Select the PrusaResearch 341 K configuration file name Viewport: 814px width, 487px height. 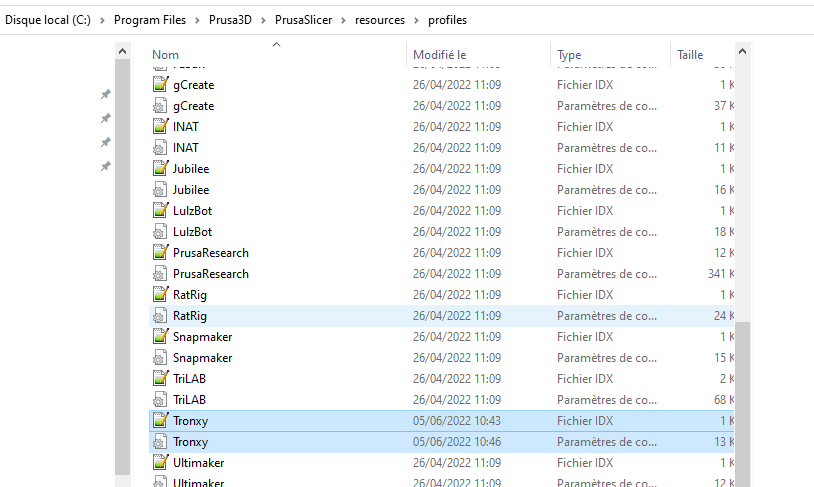coord(211,274)
